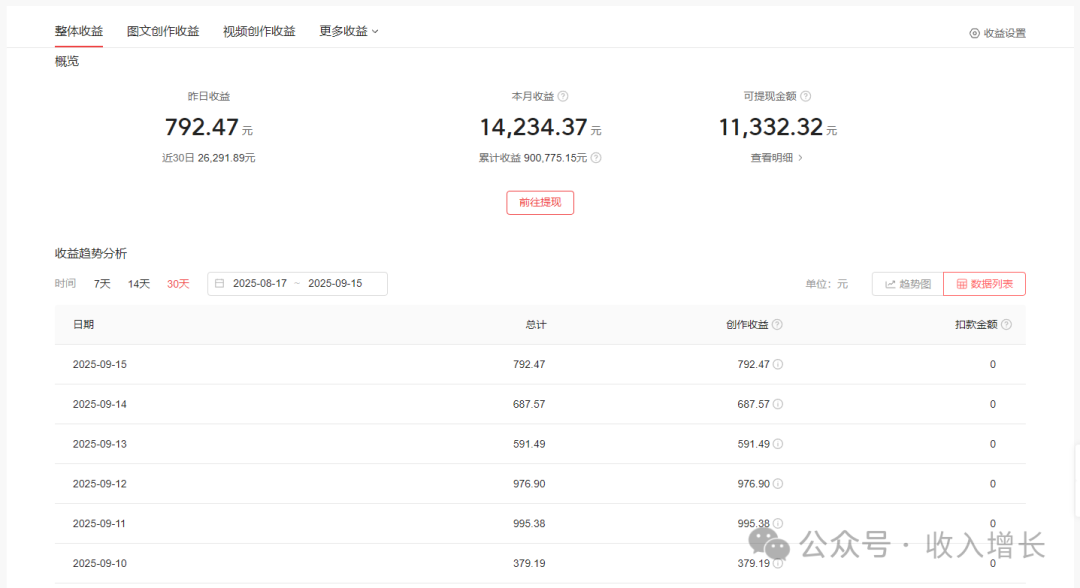The image size is (1080, 588).
Task: Click date cell 2025-09-10
Action: [x=100, y=563]
